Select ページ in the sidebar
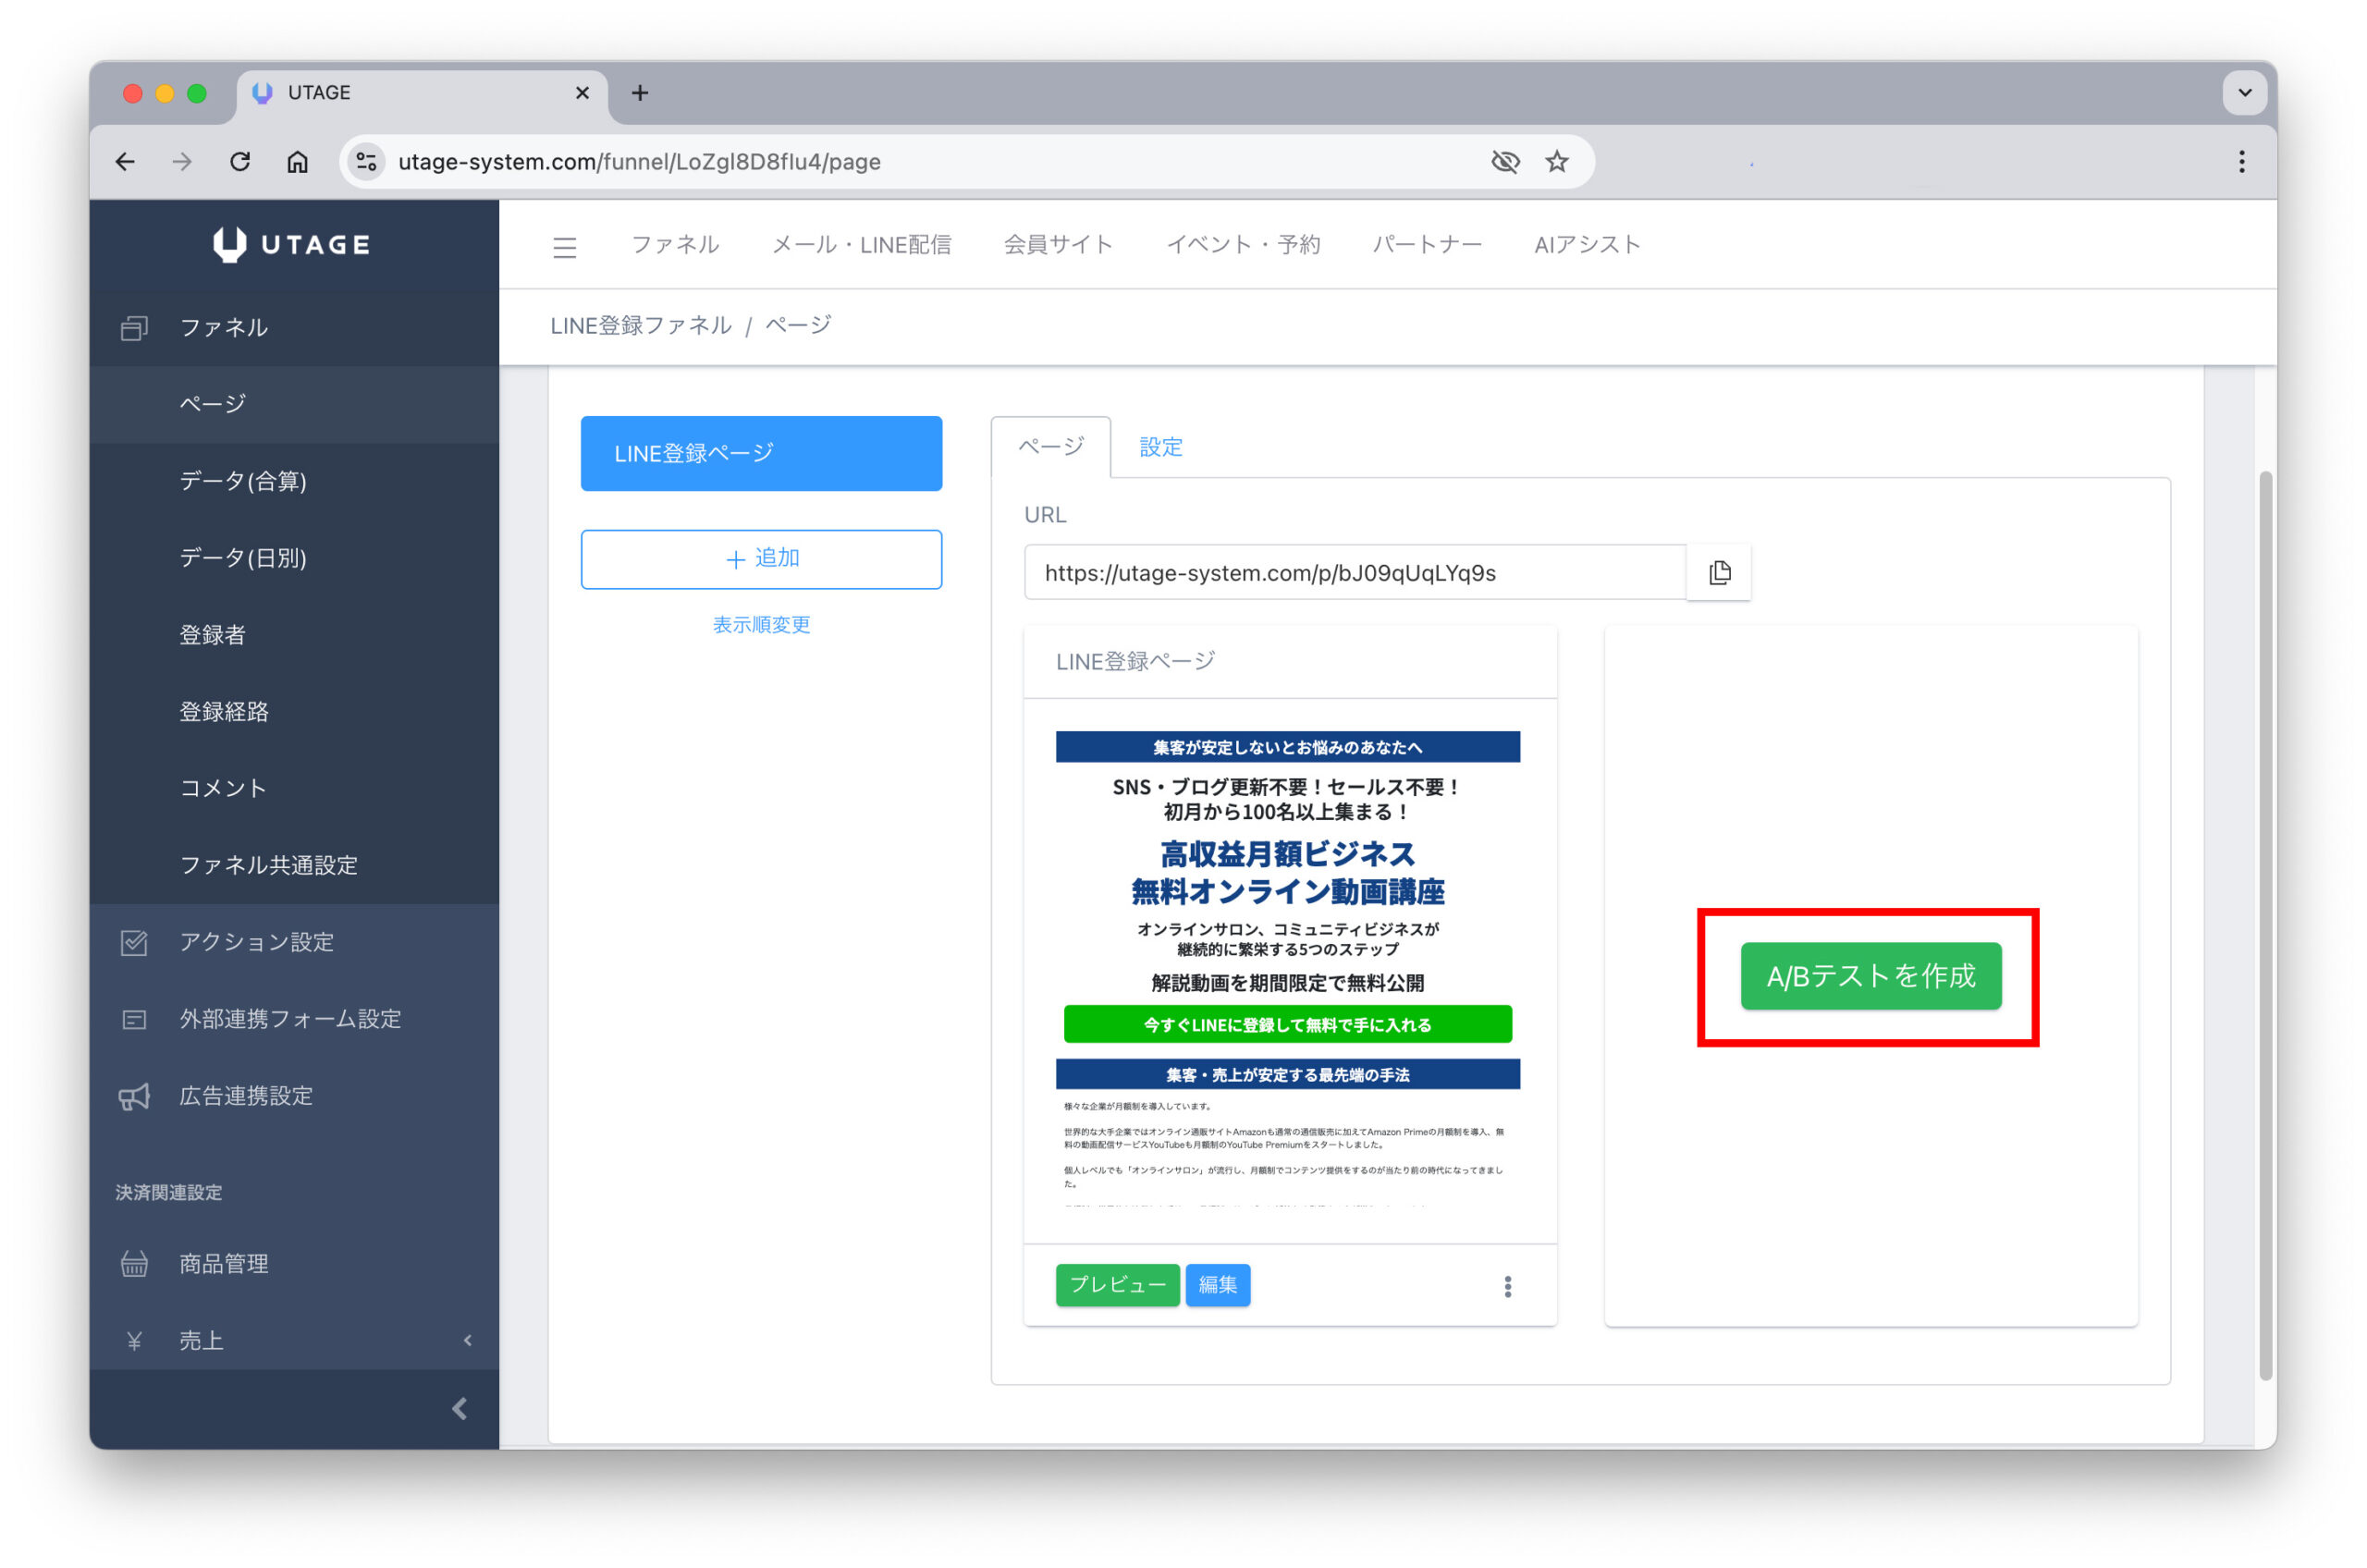Viewport: 2367px width, 1568px height. click(x=294, y=404)
